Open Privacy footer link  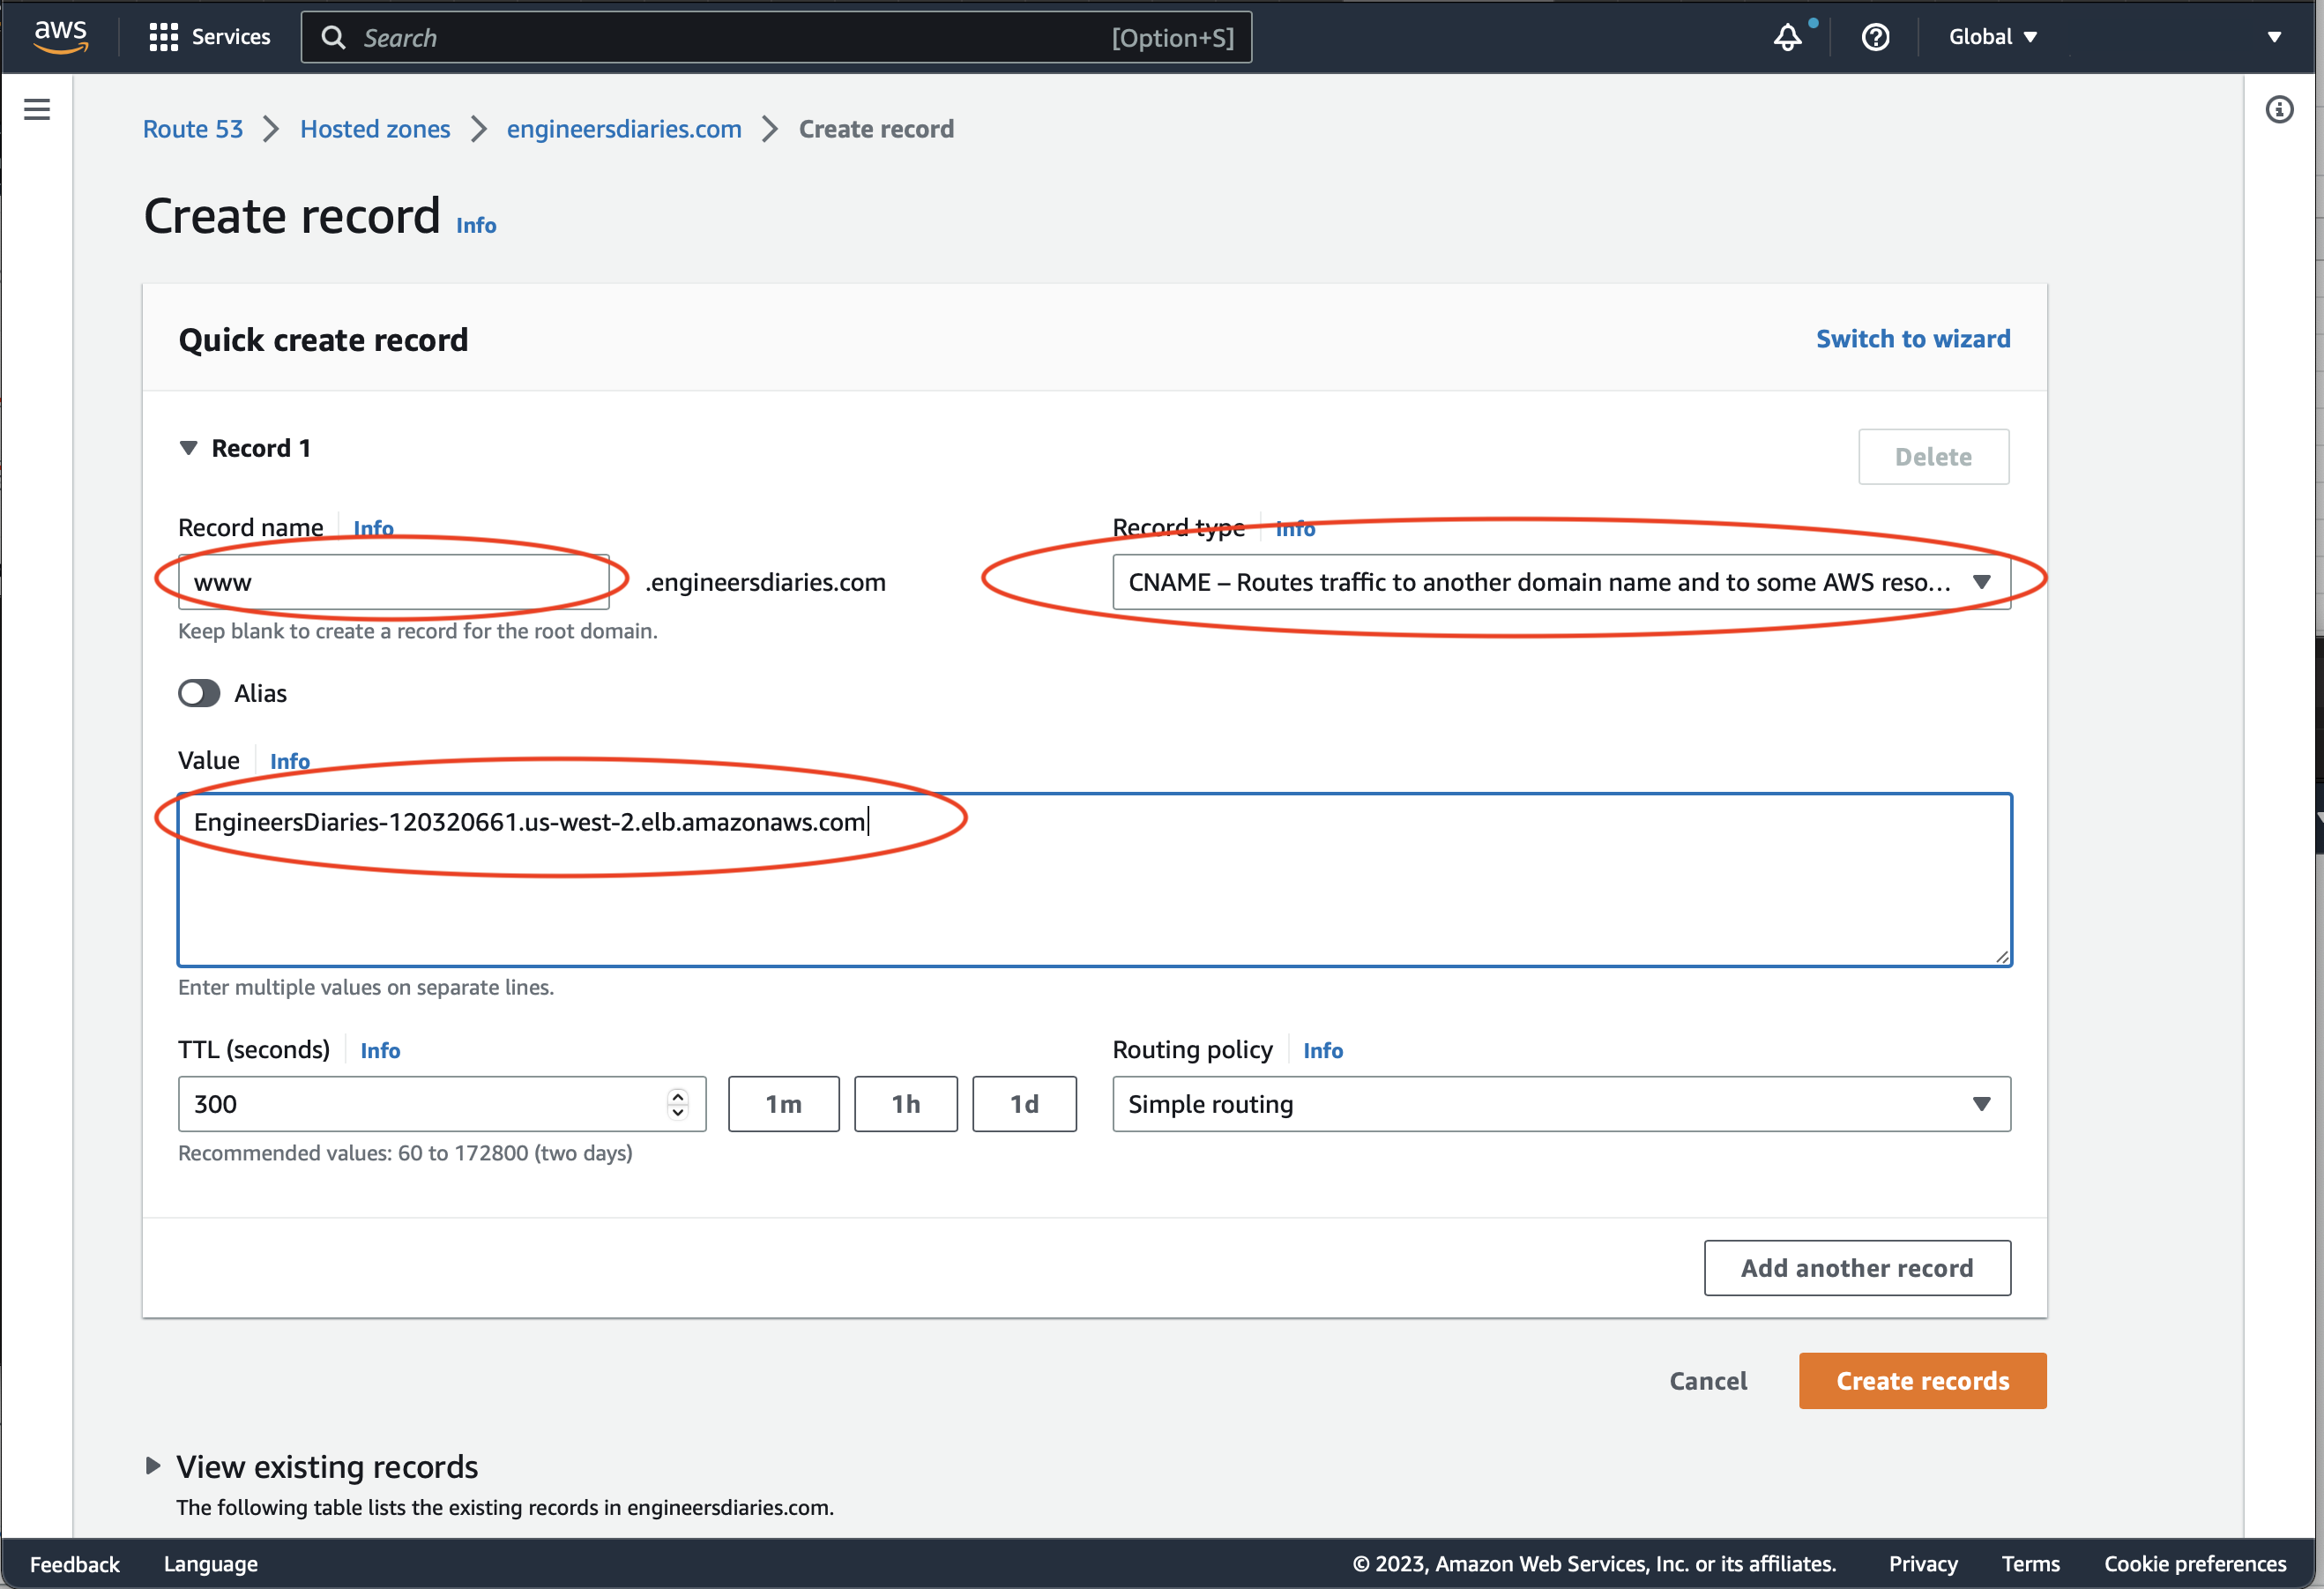click(x=1922, y=1564)
